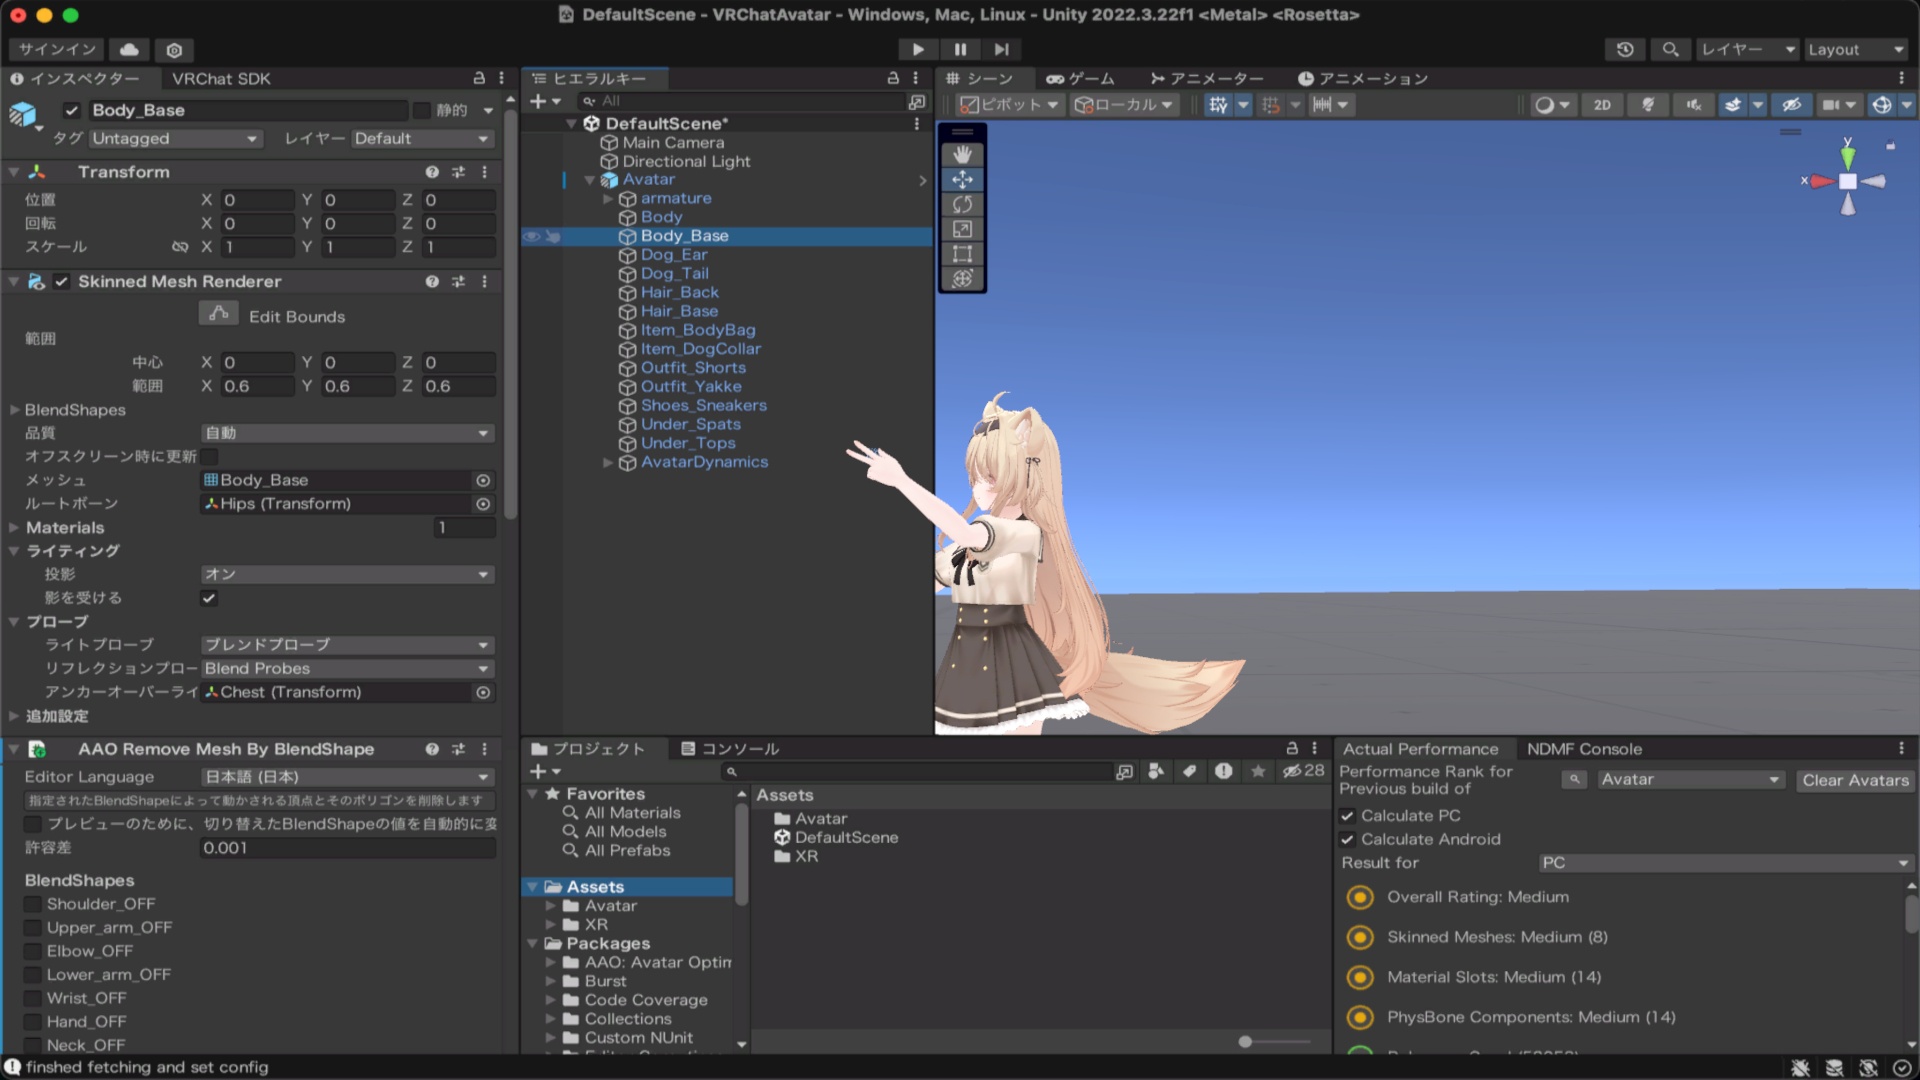Toggle console error filter icon

coord(1223,771)
